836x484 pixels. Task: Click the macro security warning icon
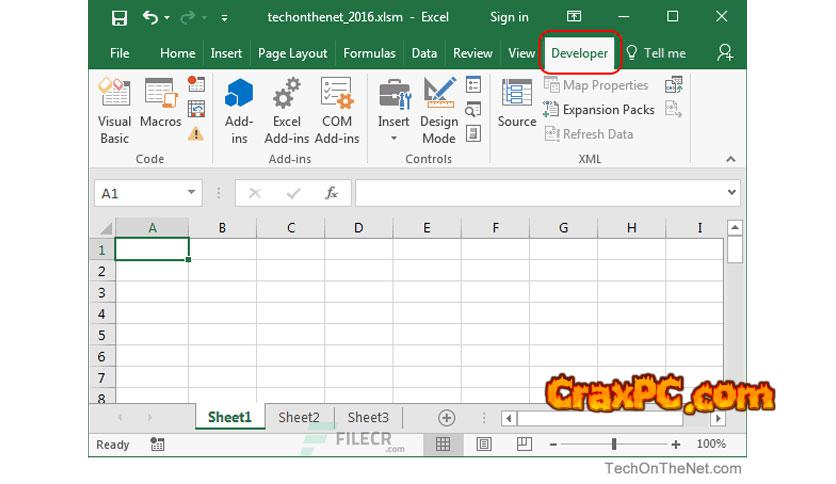pyautogui.click(x=196, y=133)
